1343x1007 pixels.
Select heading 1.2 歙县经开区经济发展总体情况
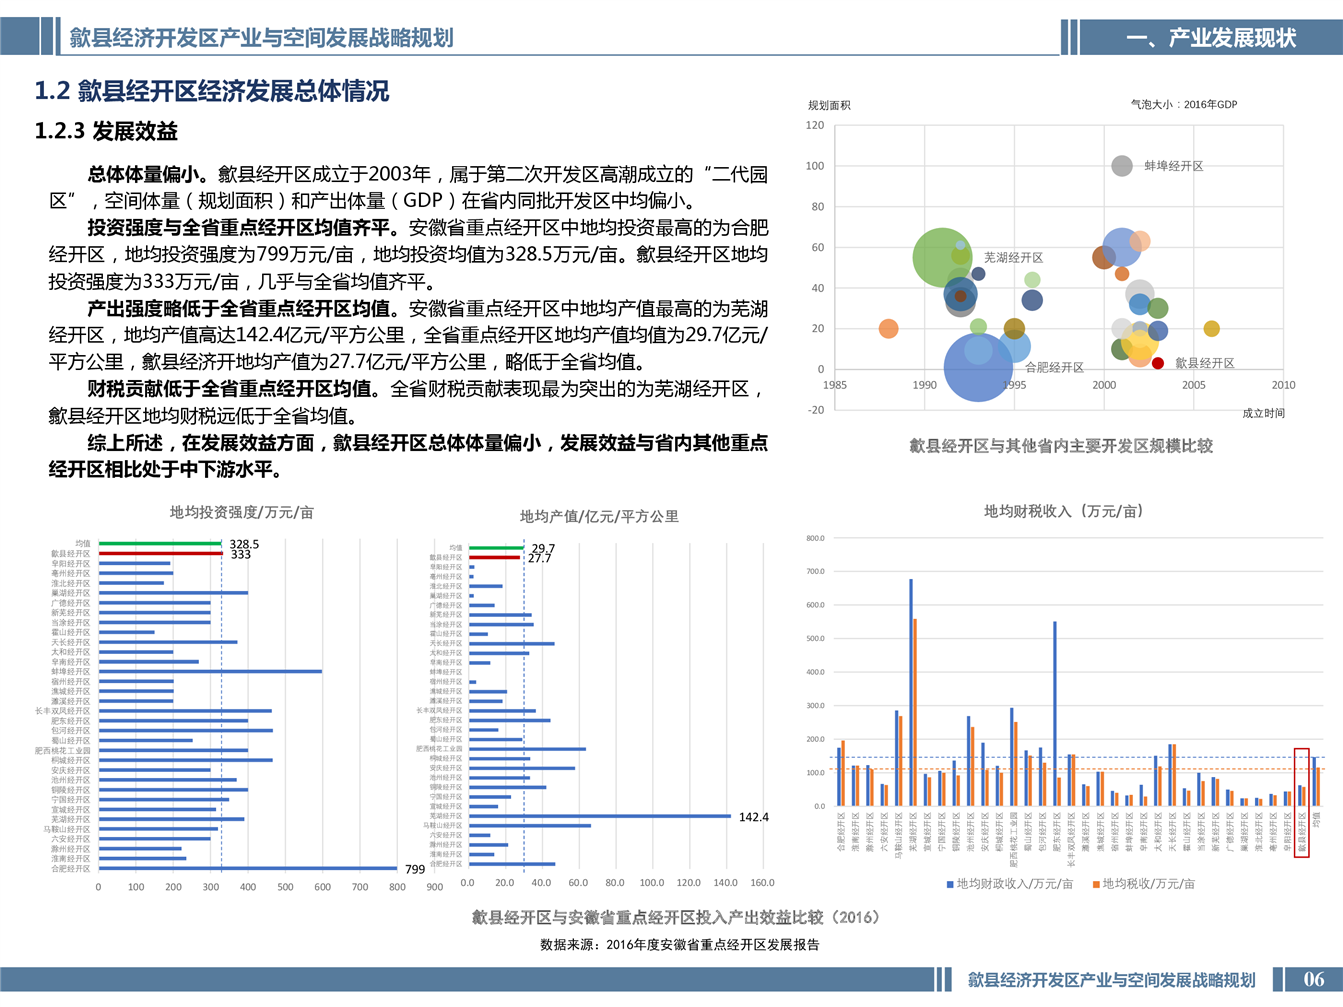coord(212,91)
